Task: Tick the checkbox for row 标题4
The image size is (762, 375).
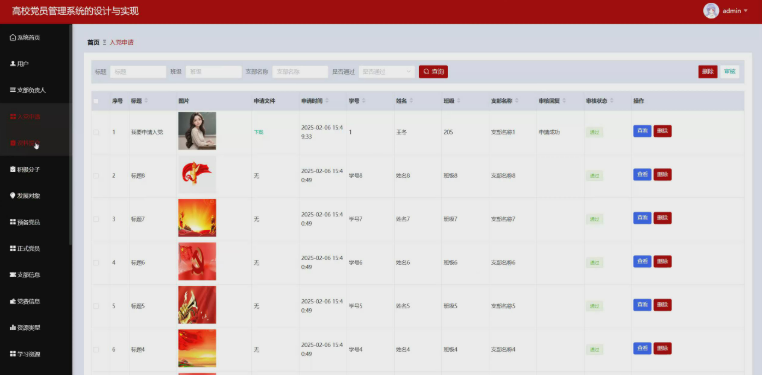Action: (x=96, y=349)
